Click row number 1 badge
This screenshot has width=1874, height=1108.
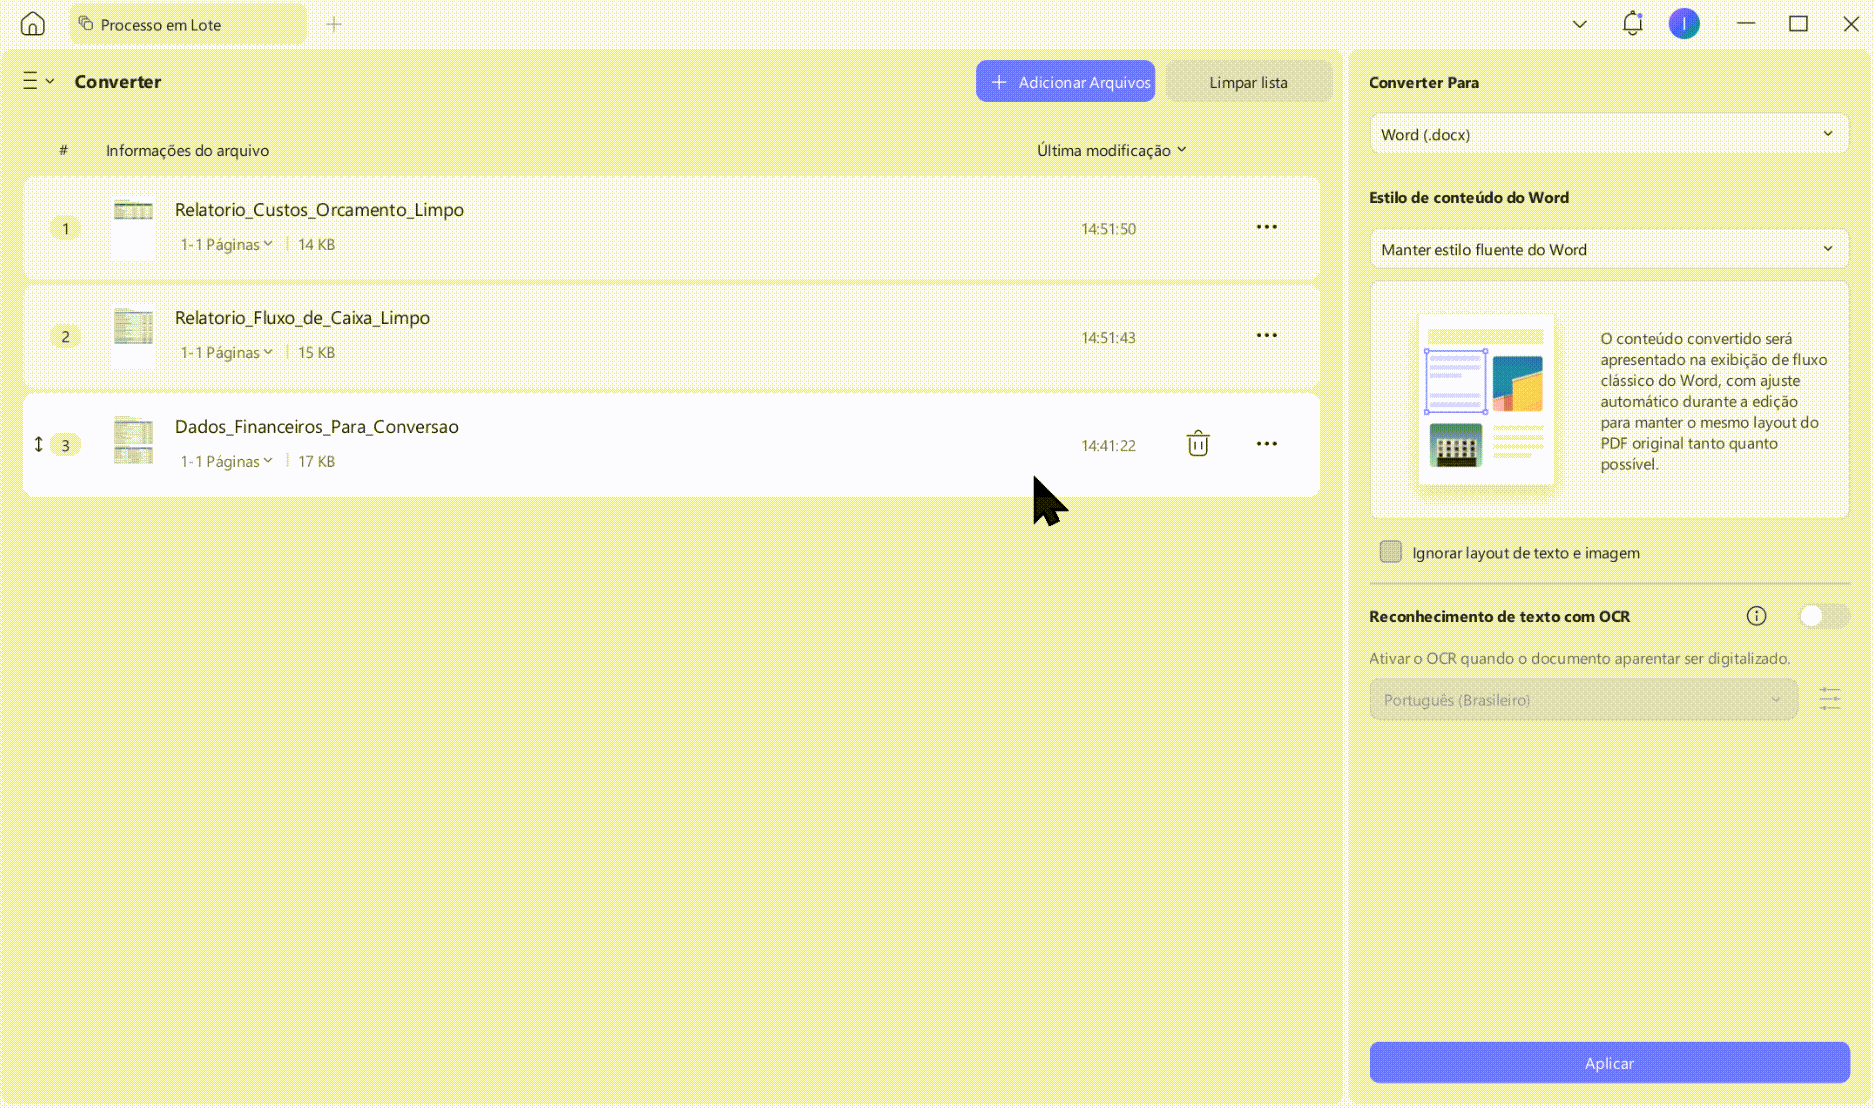(x=66, y=228)
